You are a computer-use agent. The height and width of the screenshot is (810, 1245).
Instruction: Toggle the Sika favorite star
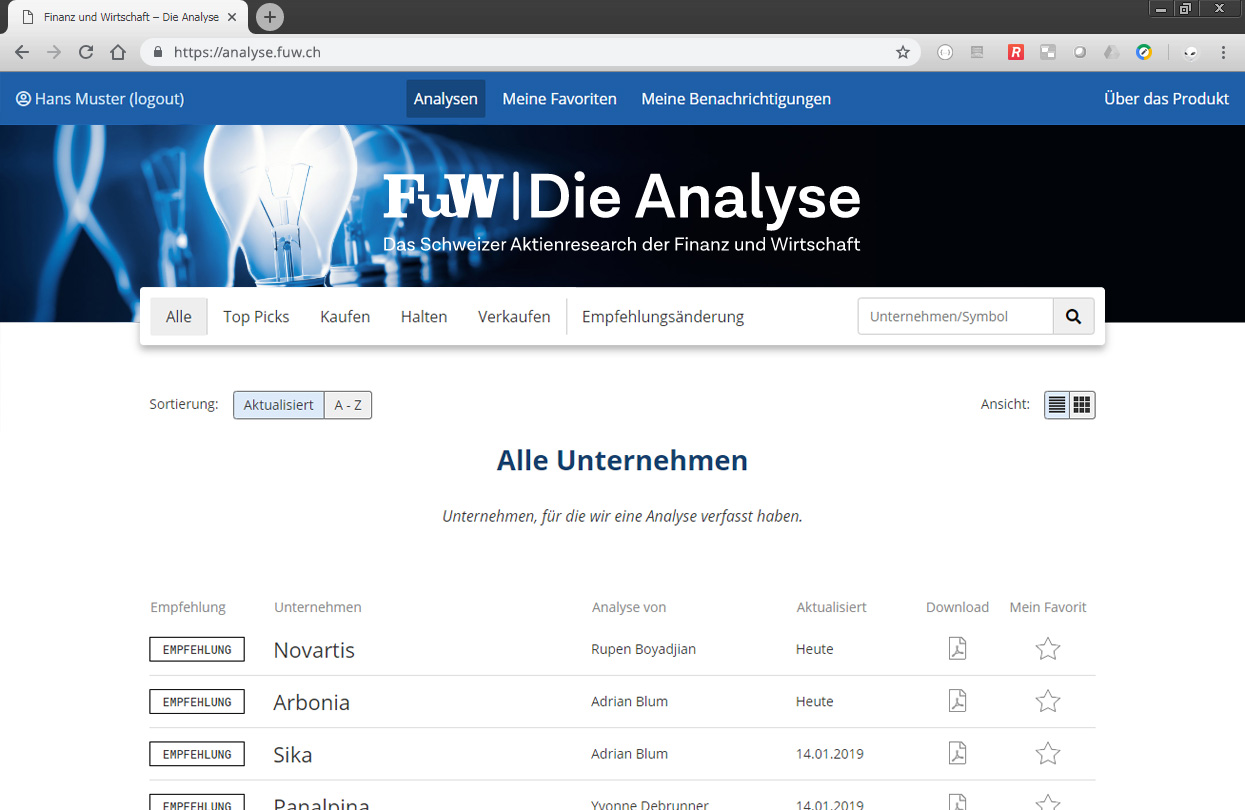point(1047,753)
